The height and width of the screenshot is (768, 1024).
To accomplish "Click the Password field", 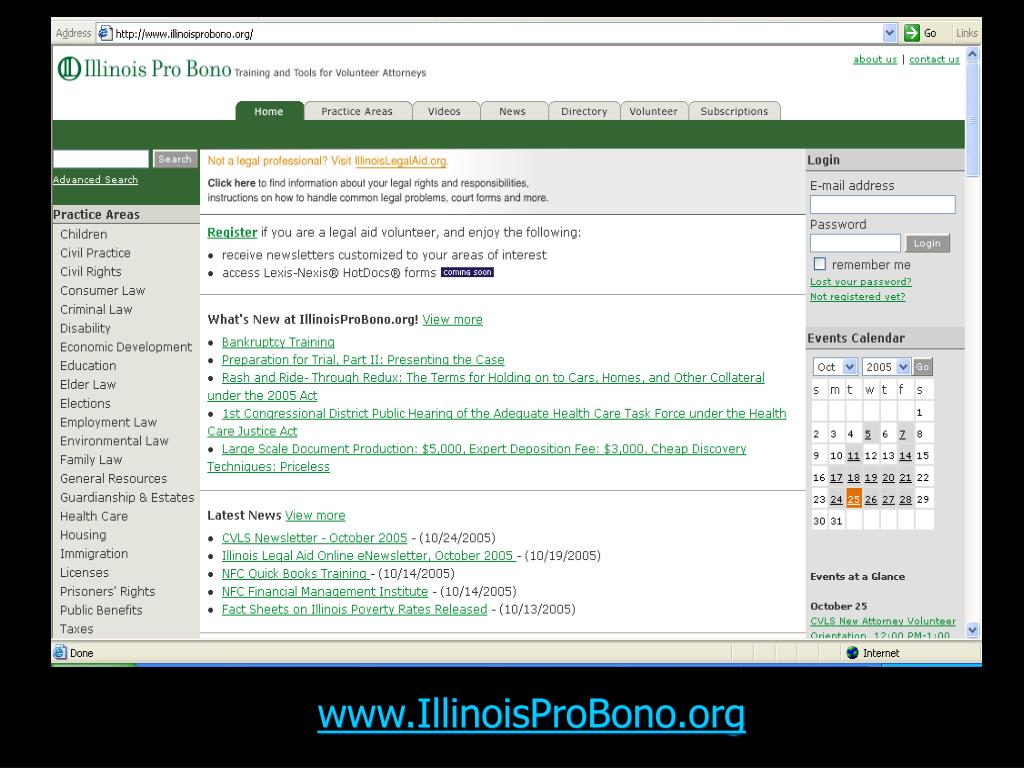I will (856, 243).
